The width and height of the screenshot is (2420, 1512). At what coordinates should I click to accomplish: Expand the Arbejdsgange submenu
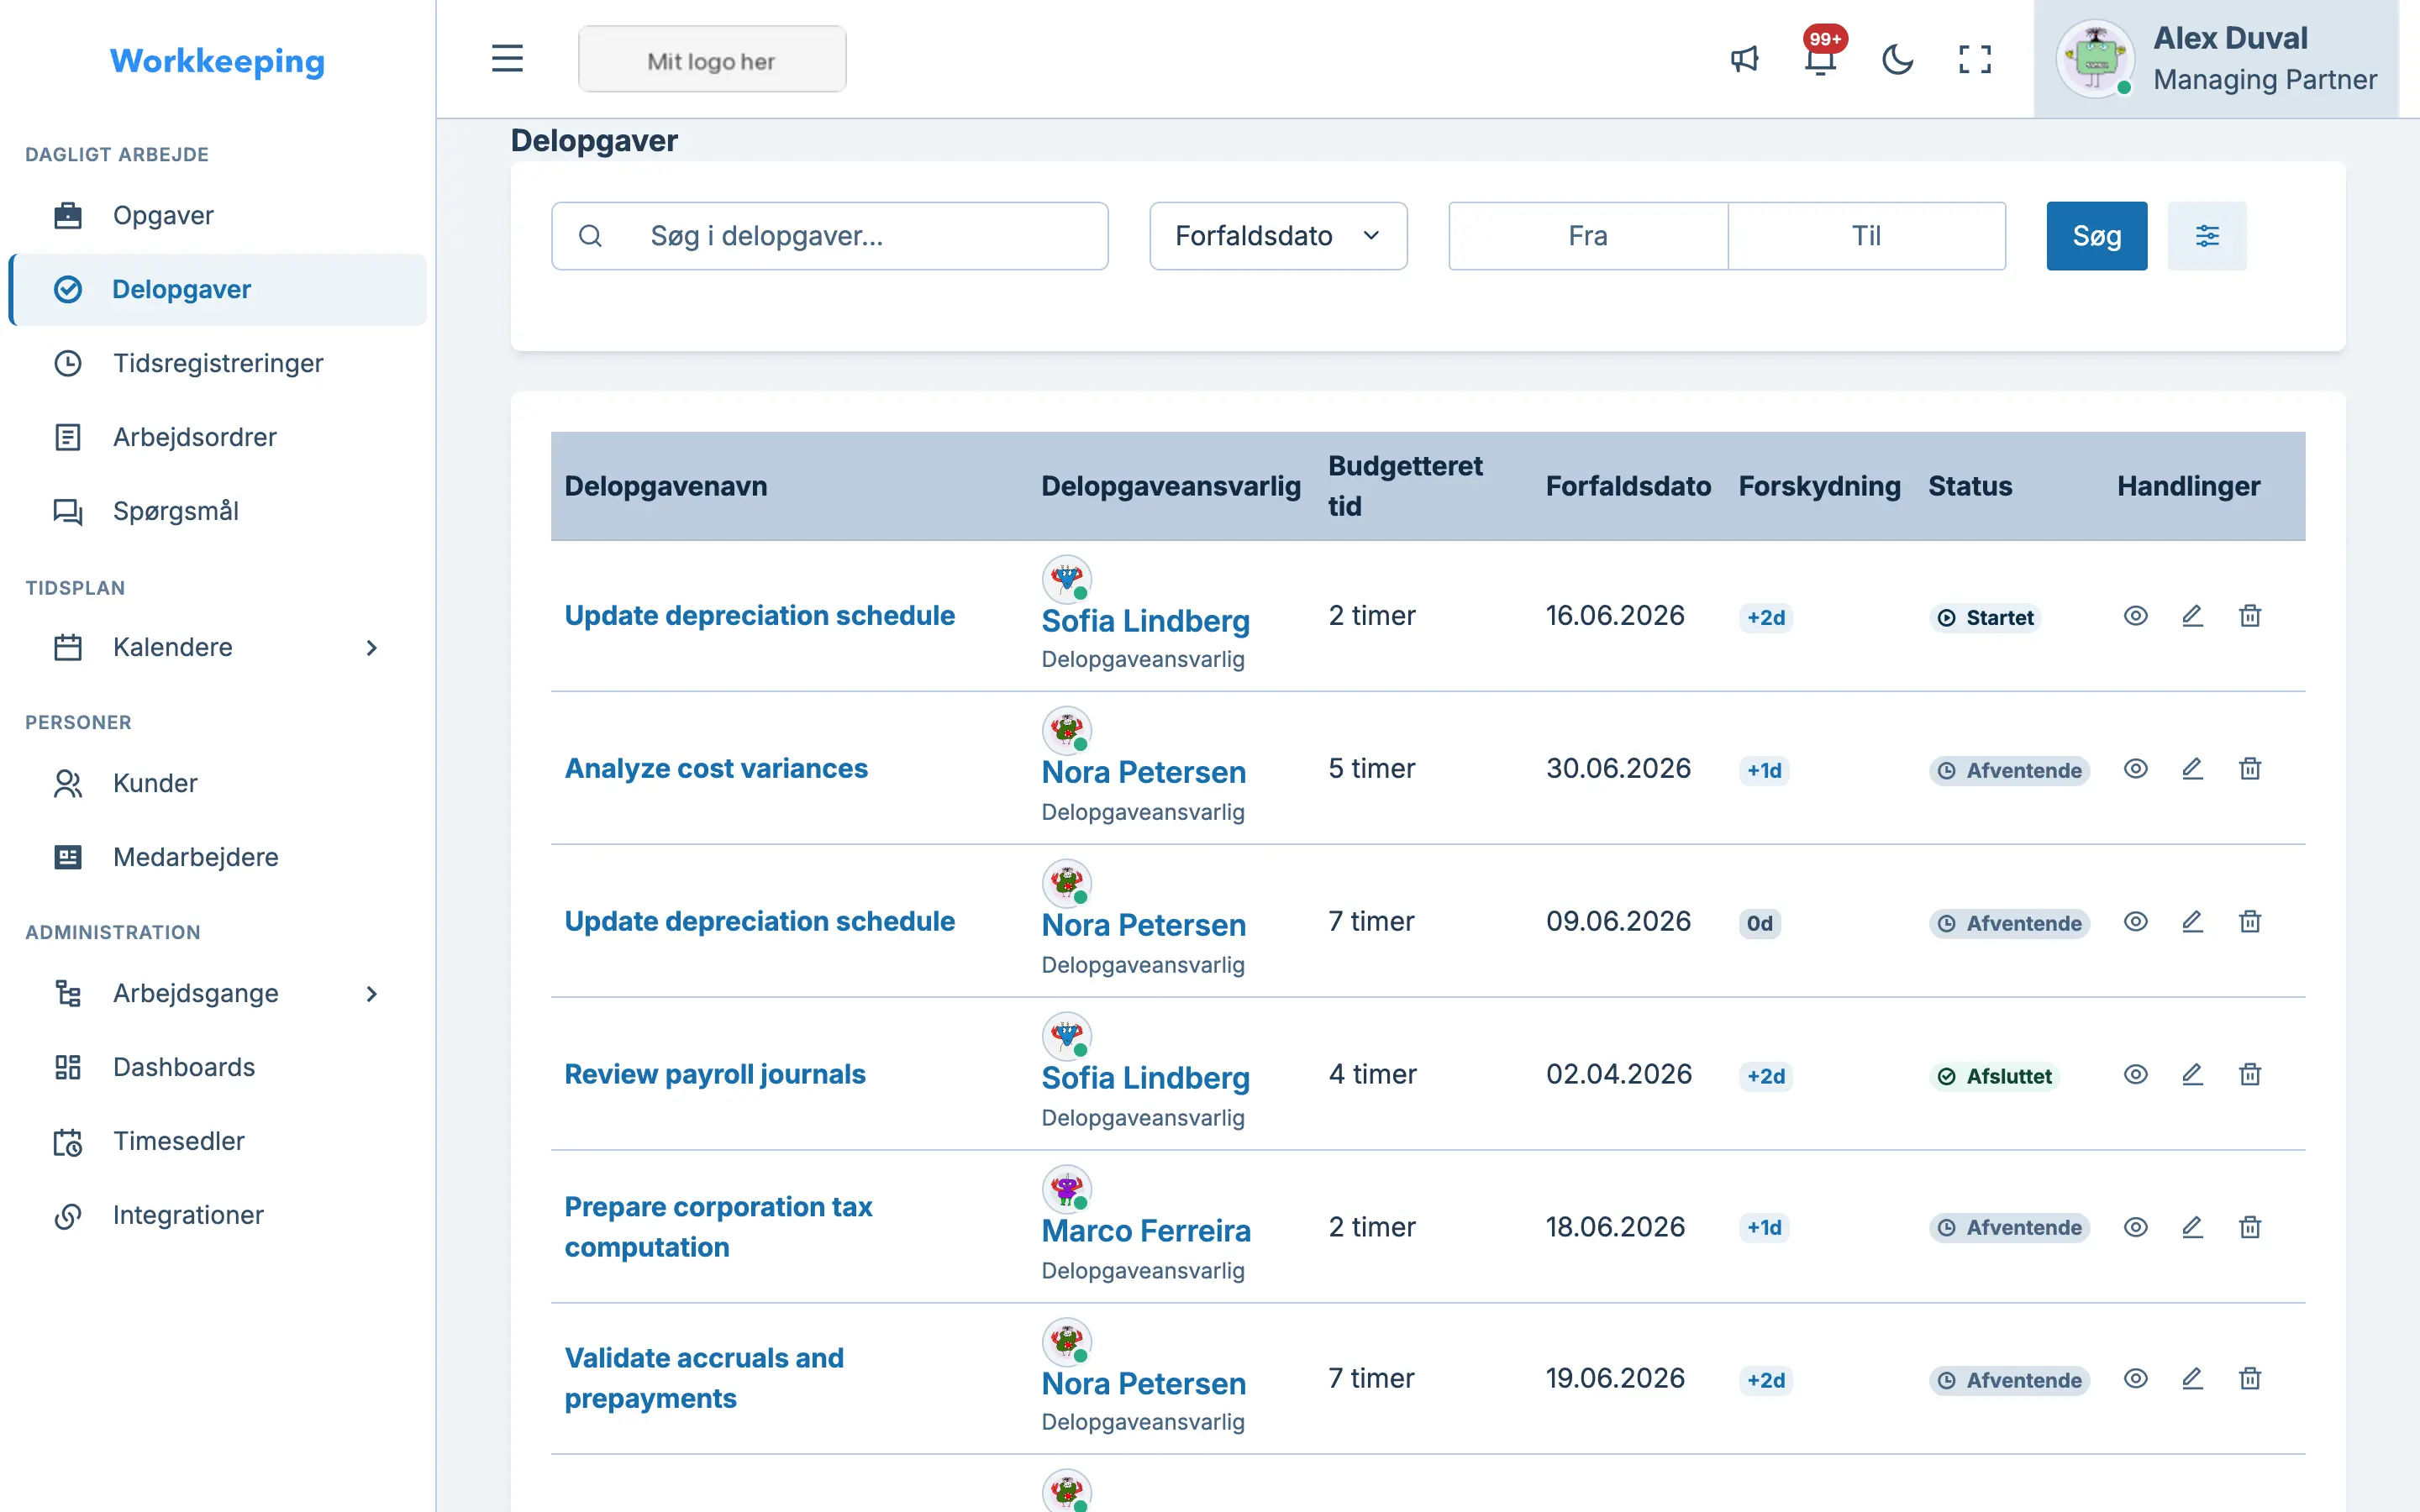tap(371, 994)
